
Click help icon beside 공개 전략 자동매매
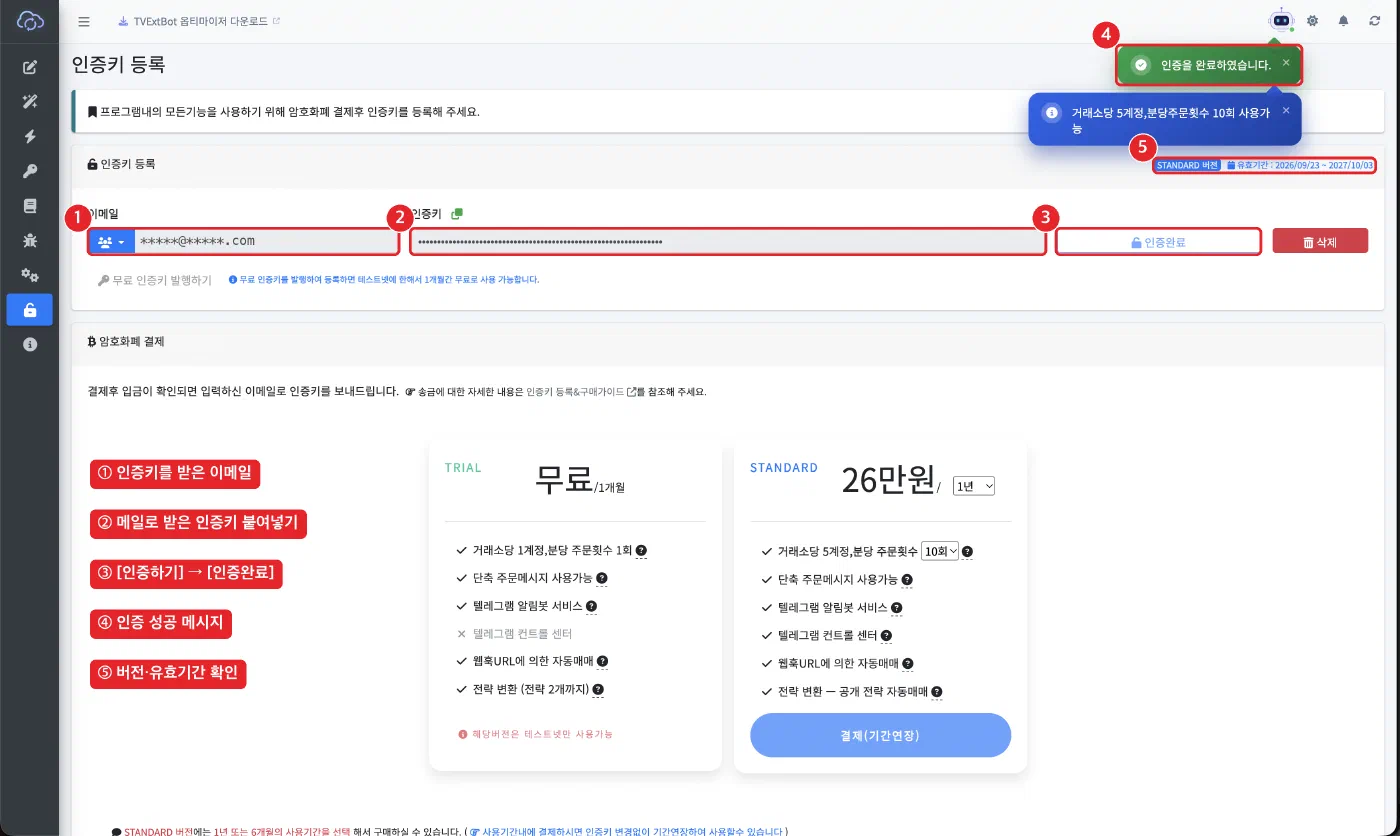click(x=937, y=691)
